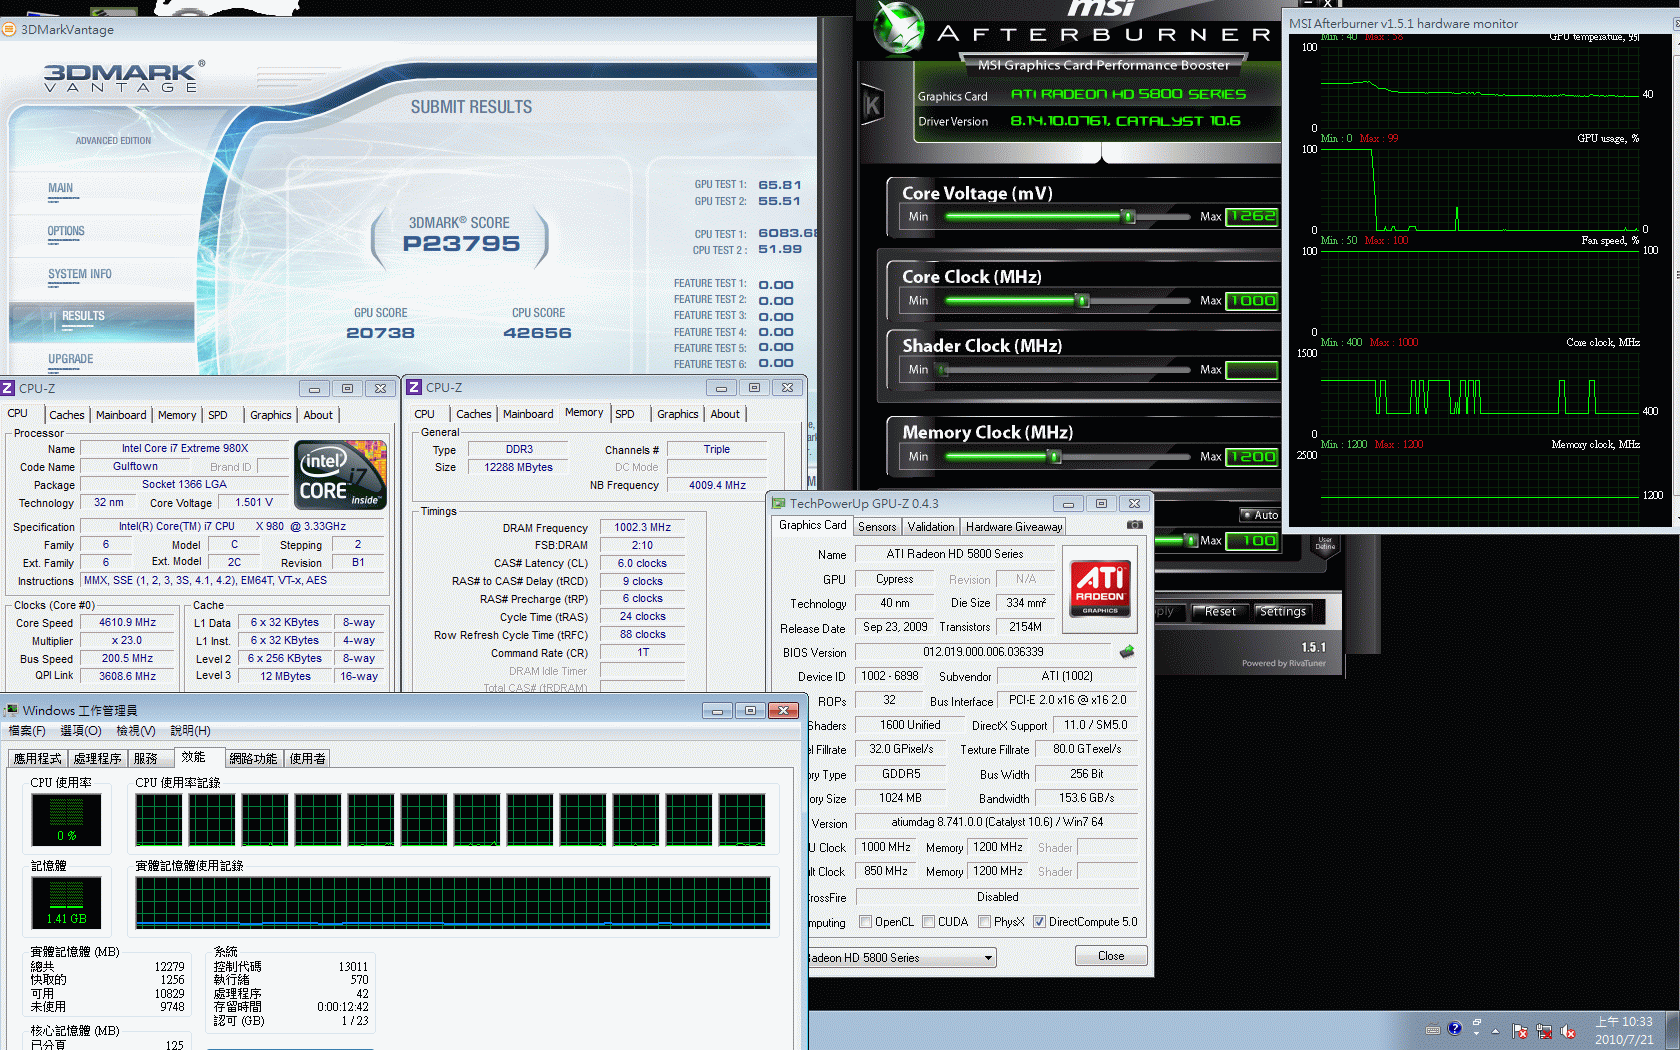Viewport: 1680px width, 1050px height.
Task: Click the GPU-Z BIOS save chip icon
Action: click(x=1127, y=652)
